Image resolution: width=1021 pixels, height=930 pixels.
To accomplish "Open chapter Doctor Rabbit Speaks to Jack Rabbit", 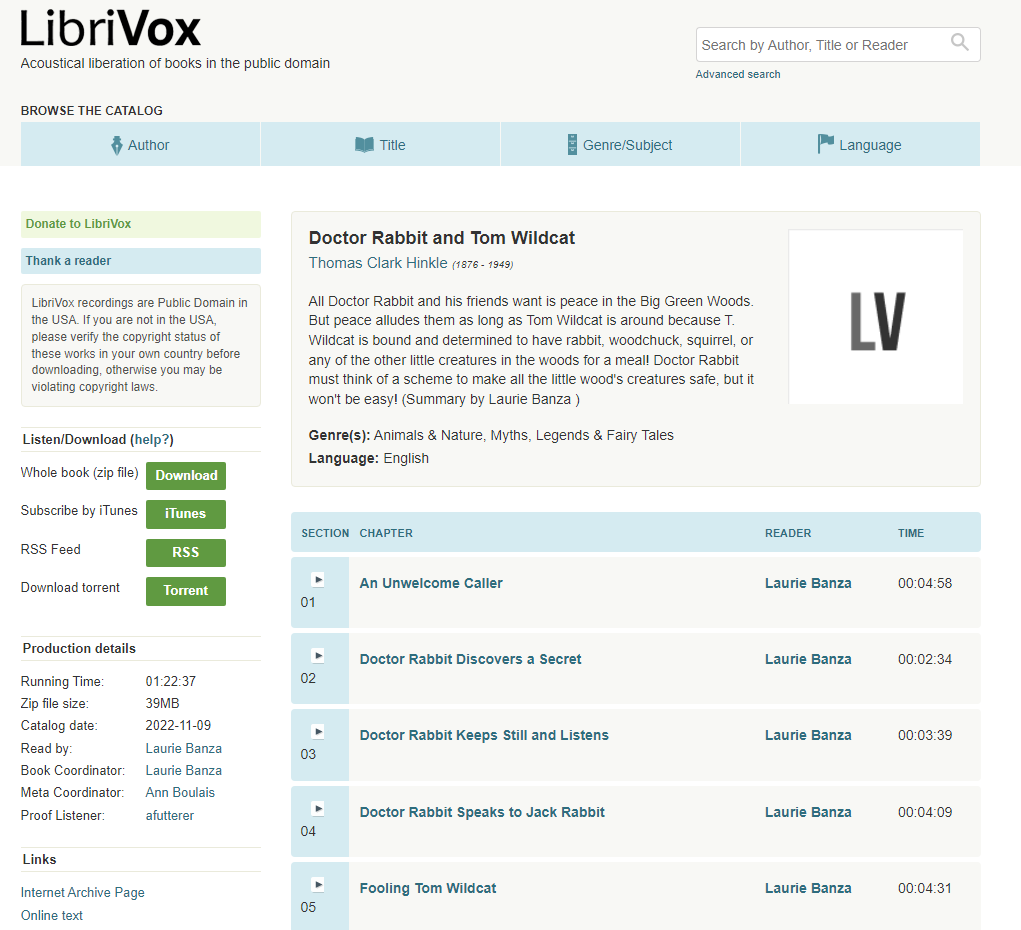I will [x=482, y=812].
